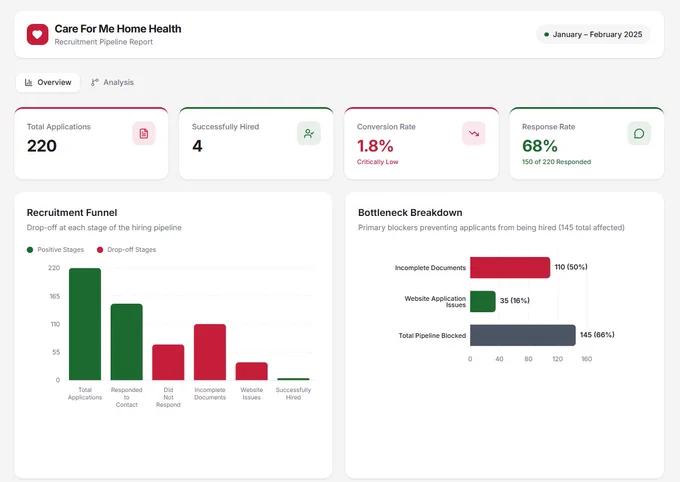This screenshot has width=680, height=482.
Task: Click the gray Total Pipeline Blocked bar
Action: [x=523, y=335]
